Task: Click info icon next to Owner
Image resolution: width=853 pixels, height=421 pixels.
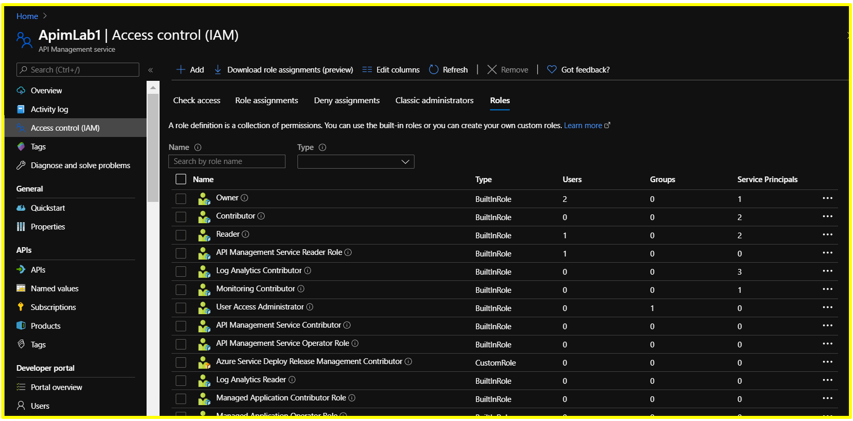Action: pos(245,198)
